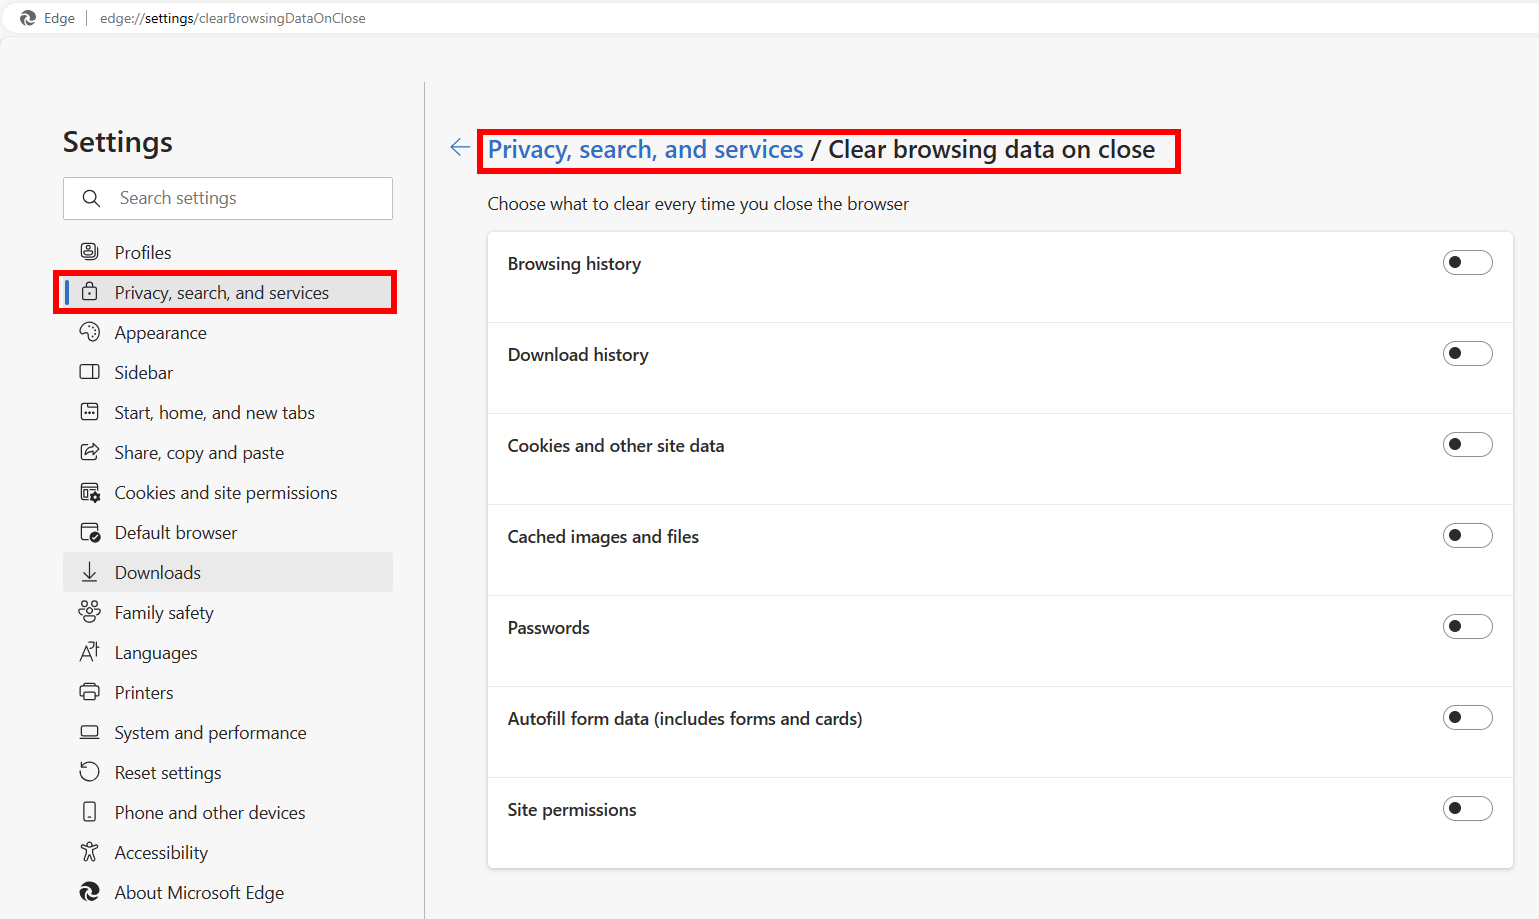Click the Printers icon
The image size is (1539, 919).
90,692
